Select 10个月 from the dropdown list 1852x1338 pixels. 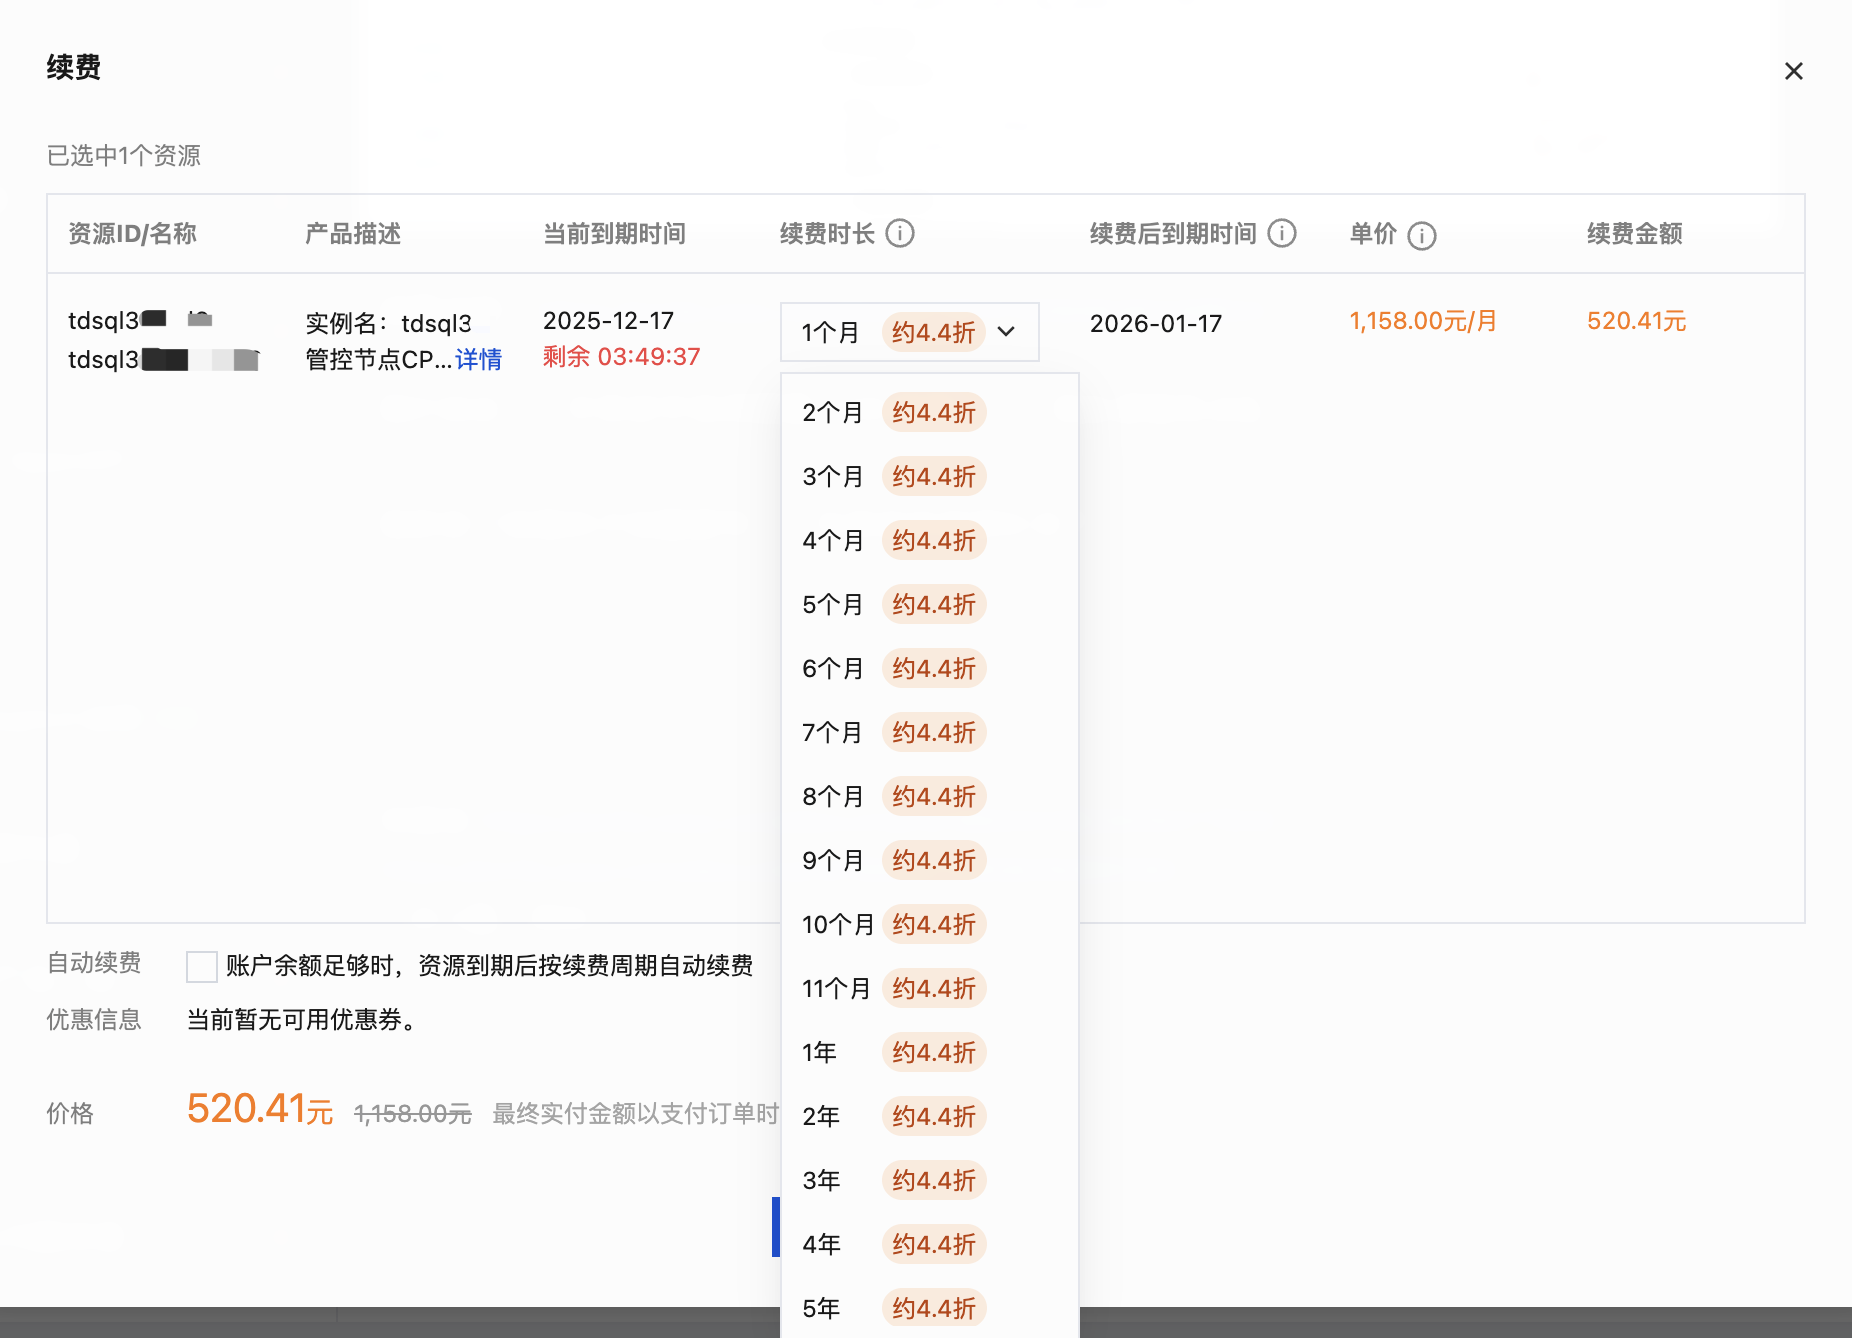coord(837,925)
